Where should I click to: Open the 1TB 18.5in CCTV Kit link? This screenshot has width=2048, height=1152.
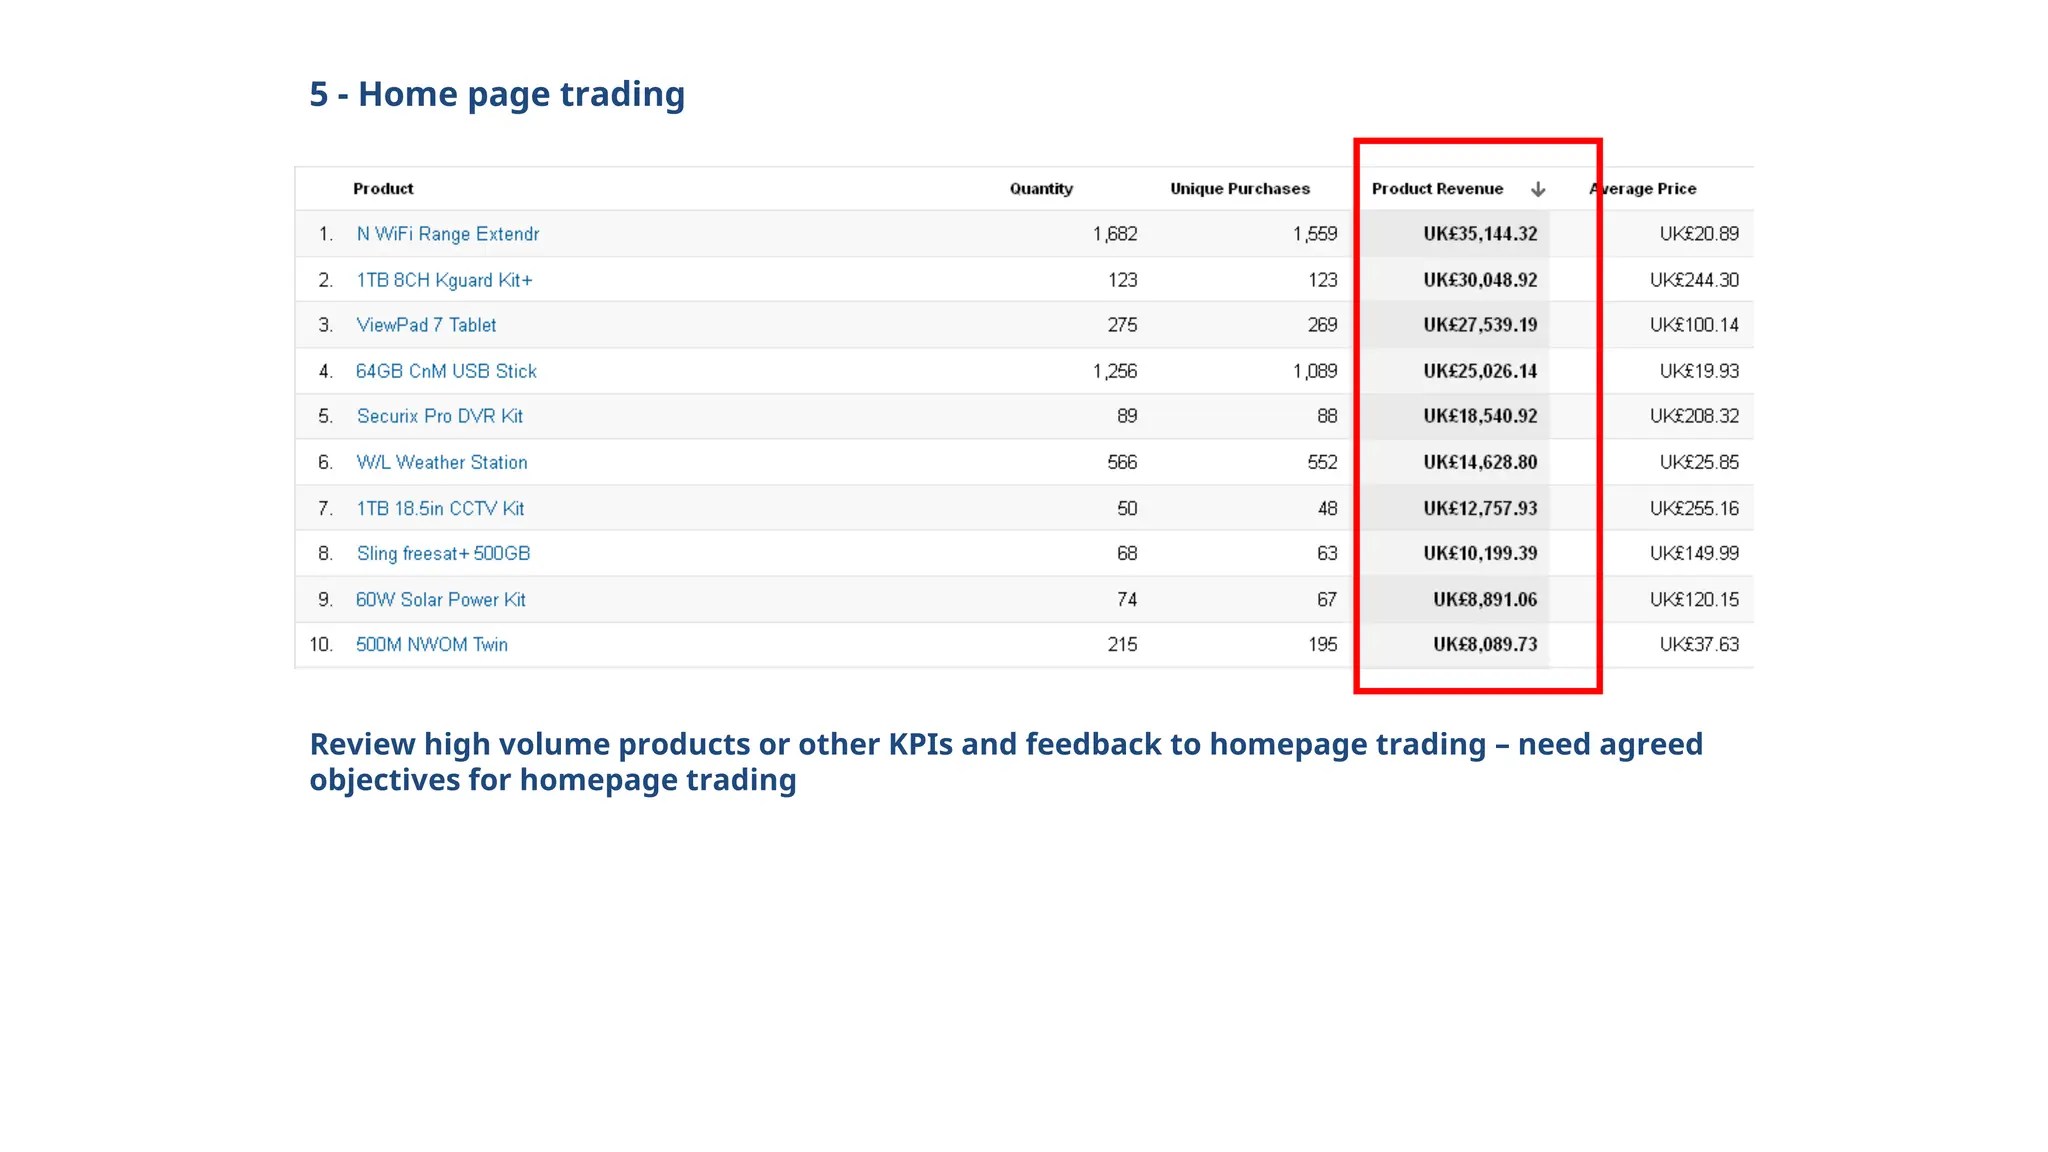440,508
